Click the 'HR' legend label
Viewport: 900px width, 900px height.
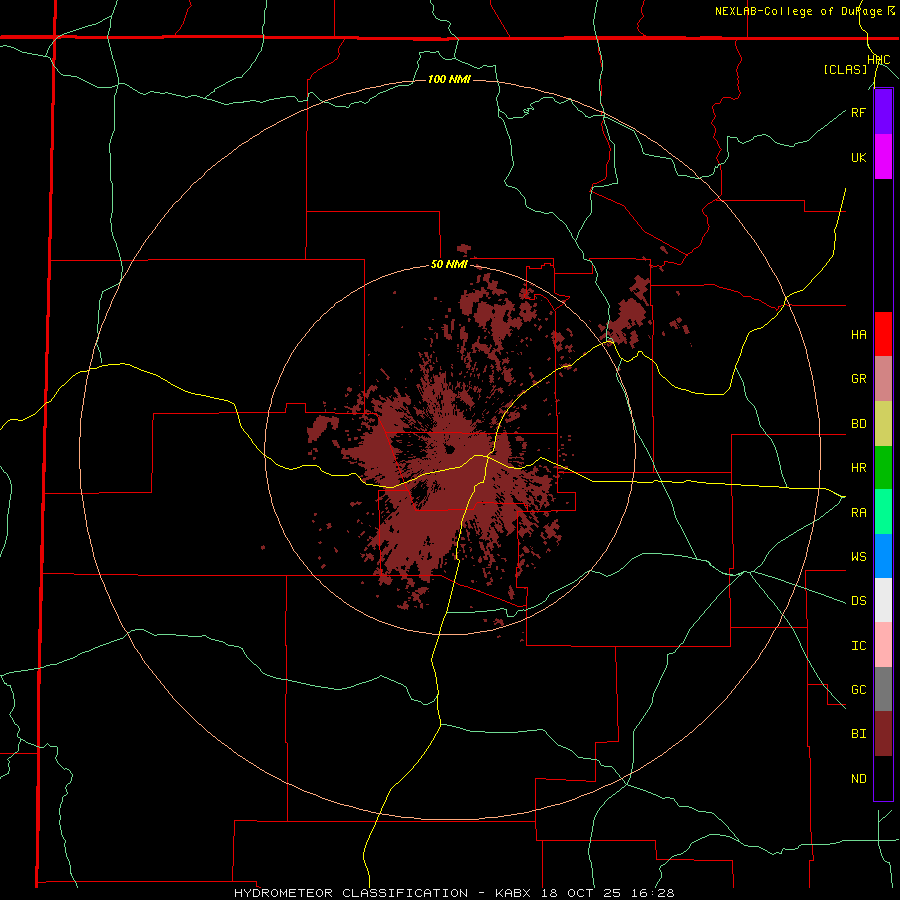click(858, 468)
